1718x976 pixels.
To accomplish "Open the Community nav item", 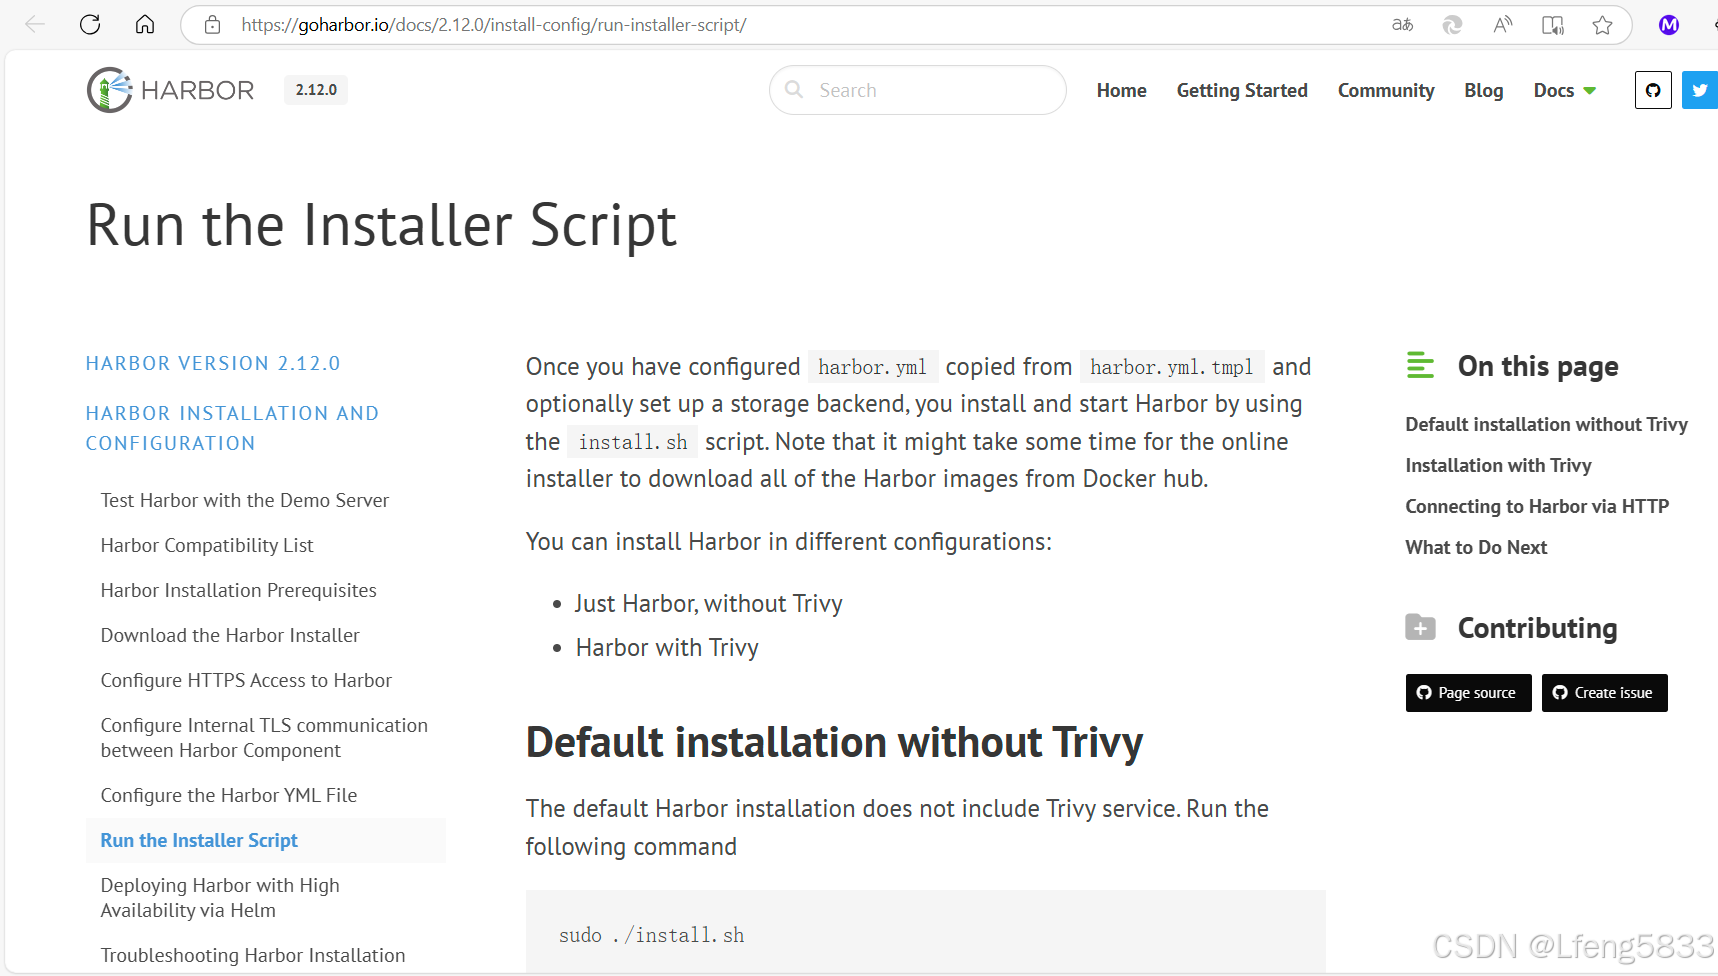I will pyautogui.click(x=1386, y=90).
